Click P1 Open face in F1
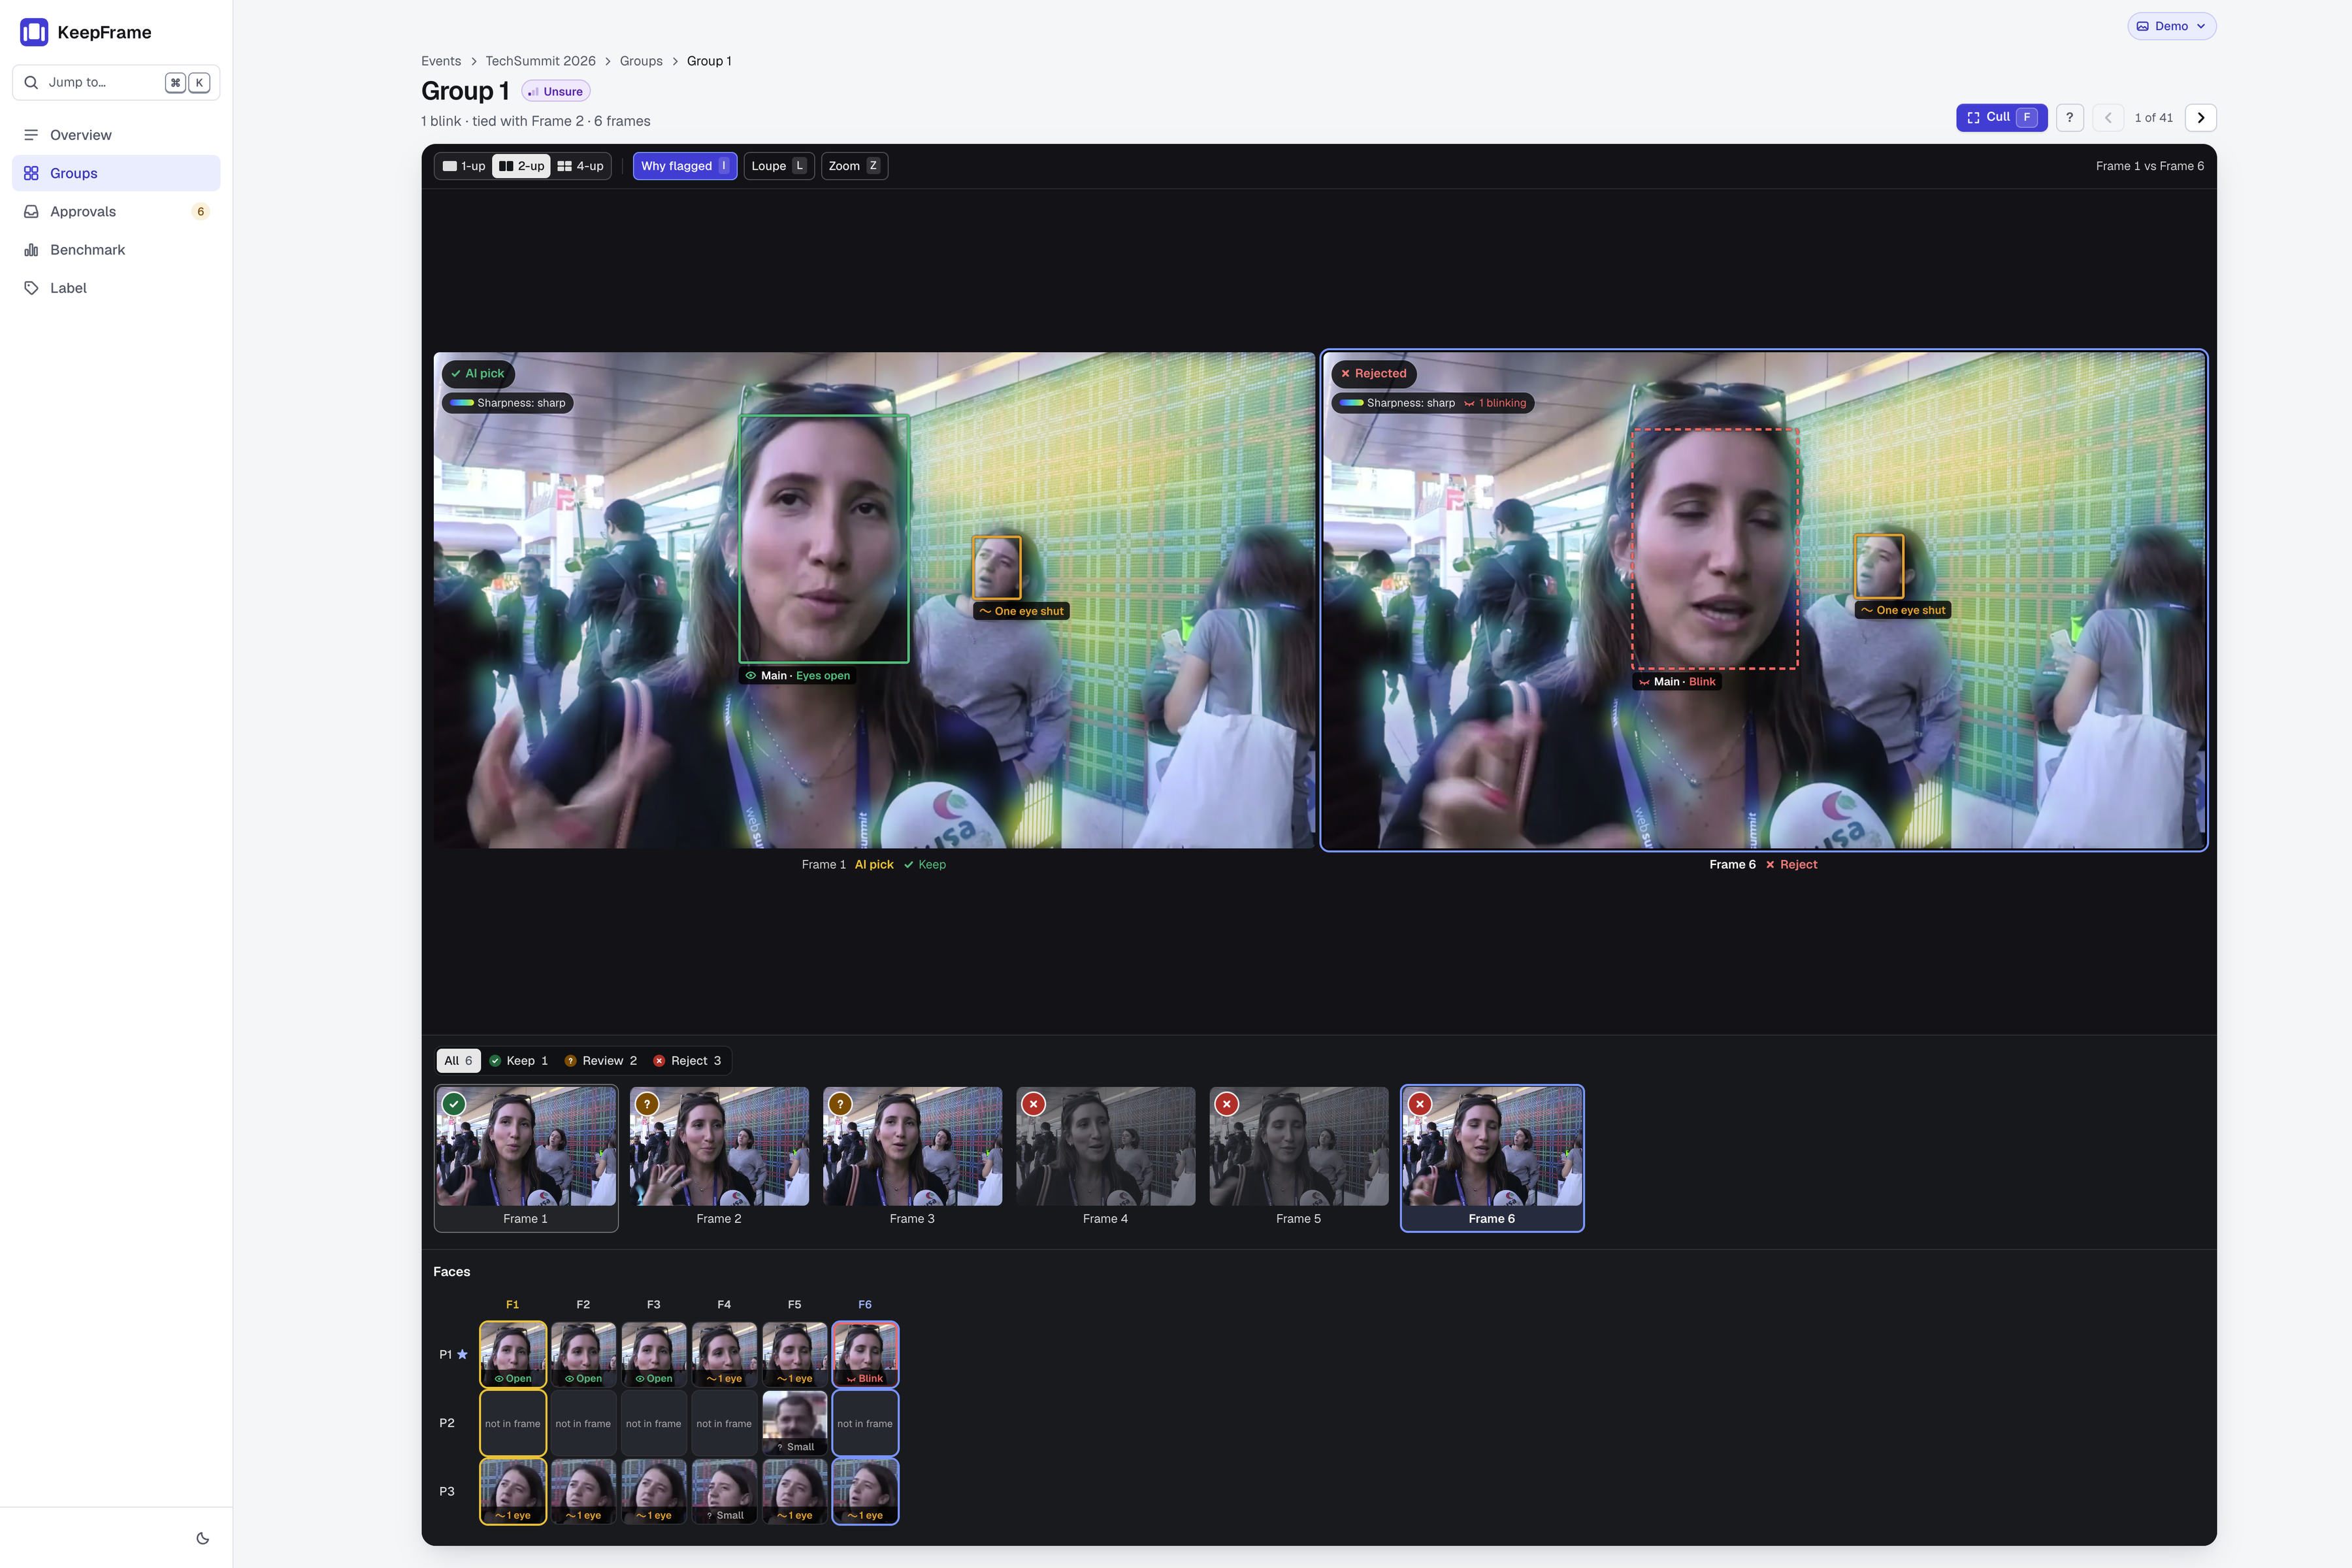Screen dimensions: 2352x1568 (513, 1354)
